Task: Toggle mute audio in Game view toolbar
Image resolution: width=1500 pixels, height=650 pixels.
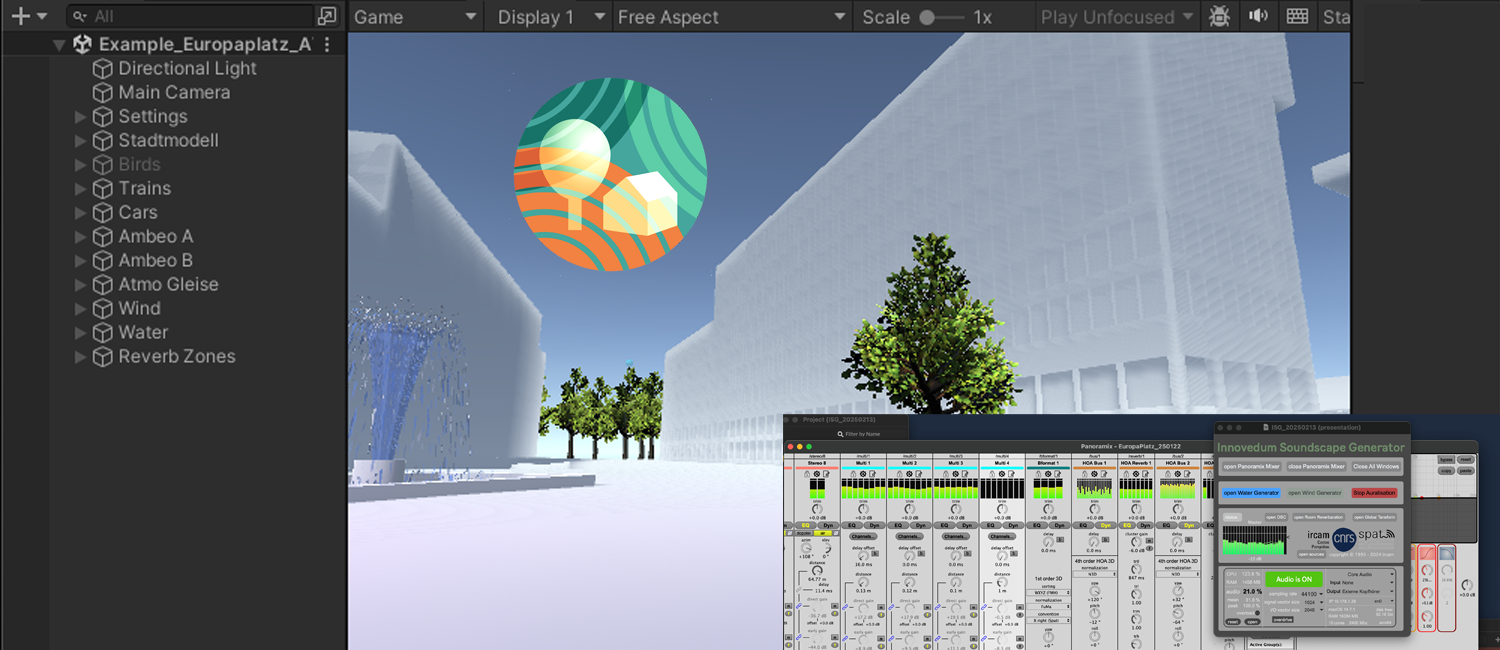Action: (1258, 17)
